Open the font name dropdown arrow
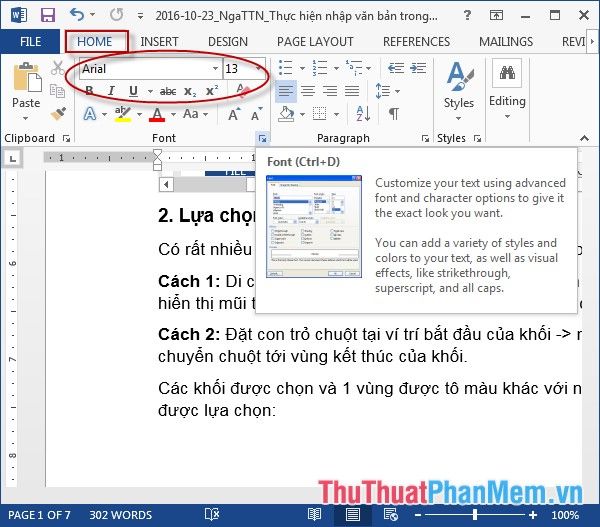The image size is (600, 527). (215, 69)
